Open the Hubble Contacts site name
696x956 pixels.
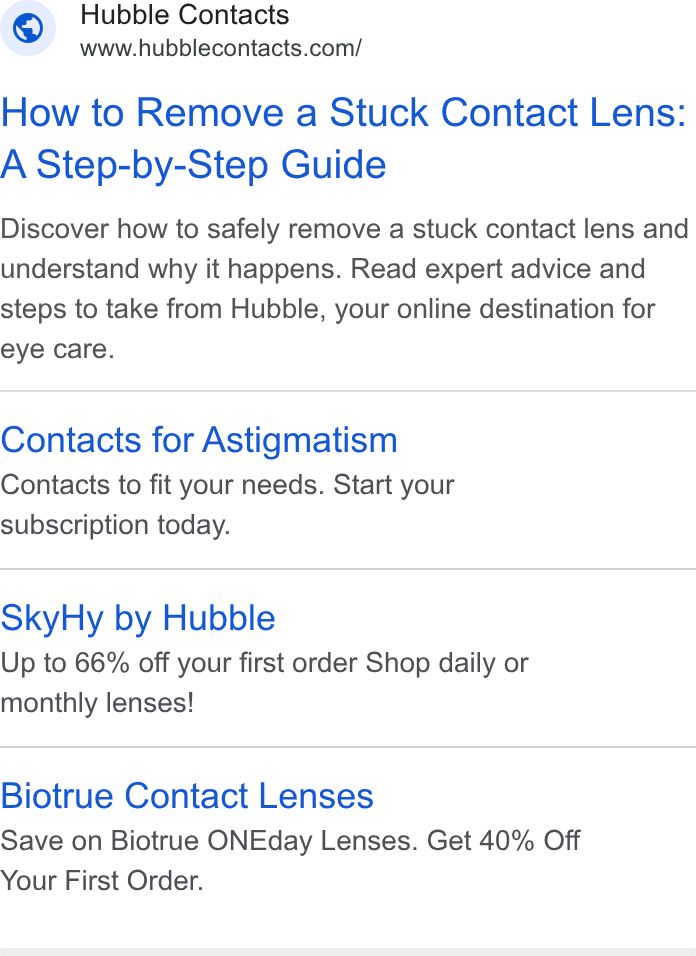click(x=185, y=15)
